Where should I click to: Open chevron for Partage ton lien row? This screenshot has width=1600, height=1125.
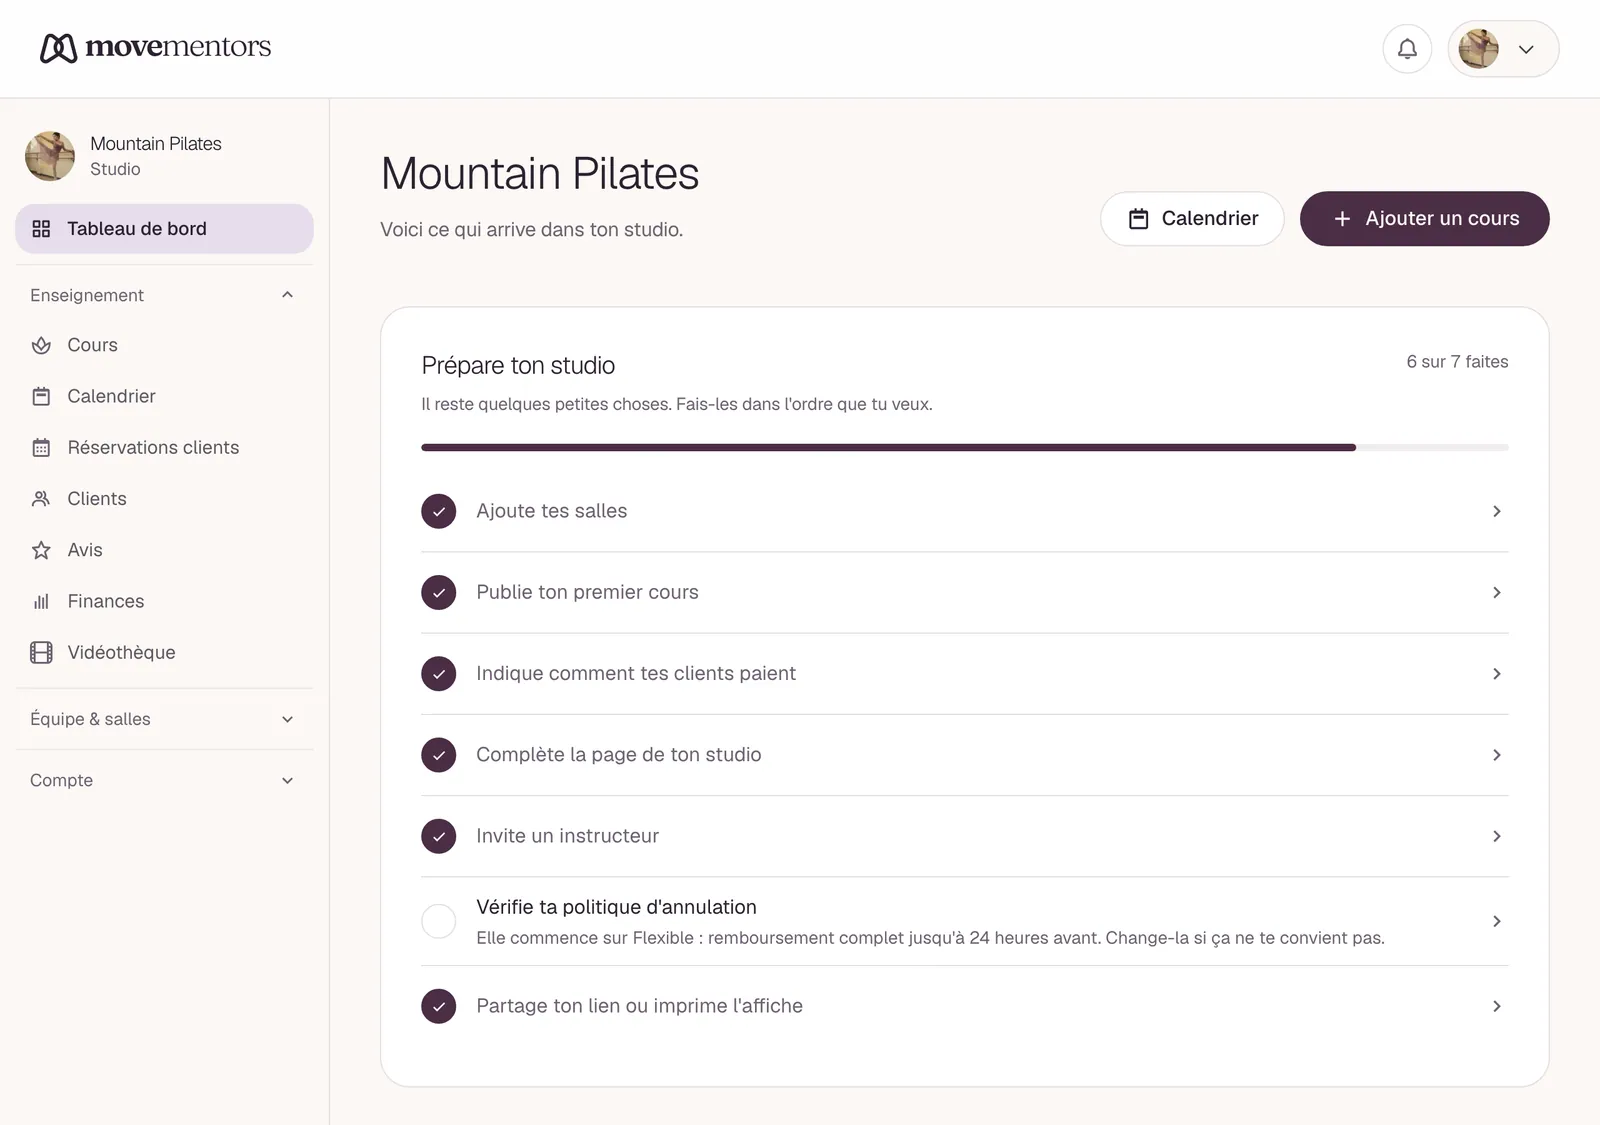1497,1006
